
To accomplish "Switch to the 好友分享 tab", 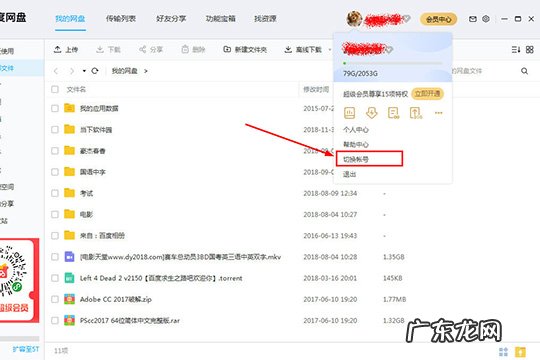I will tap(171, 19).
